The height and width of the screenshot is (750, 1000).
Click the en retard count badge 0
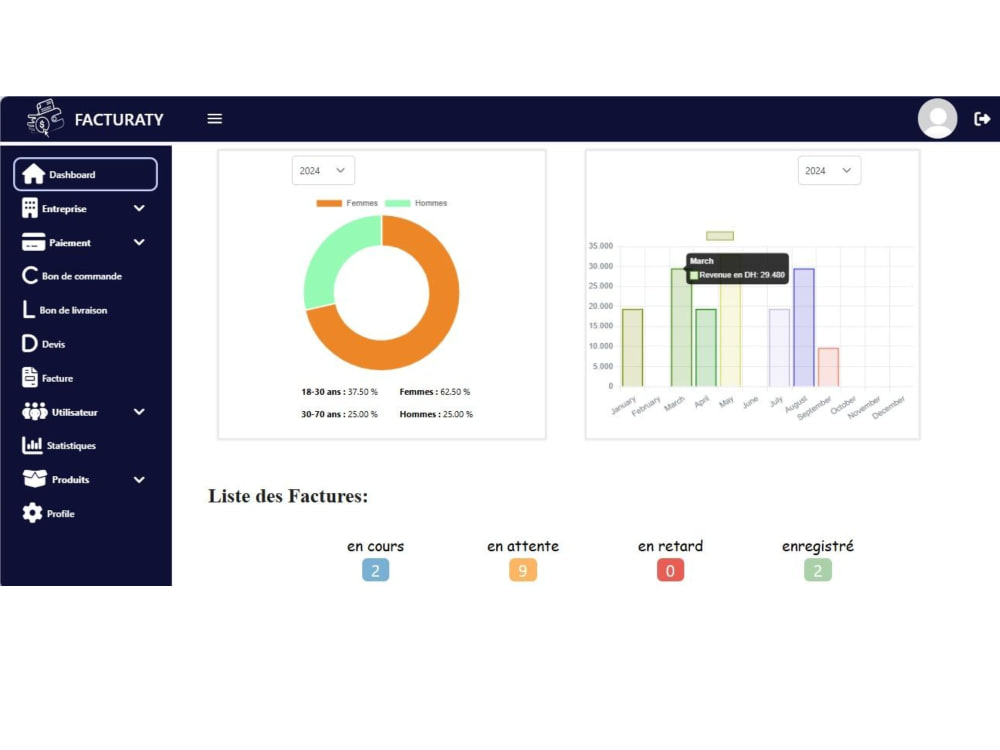click(x=670, y=570)
